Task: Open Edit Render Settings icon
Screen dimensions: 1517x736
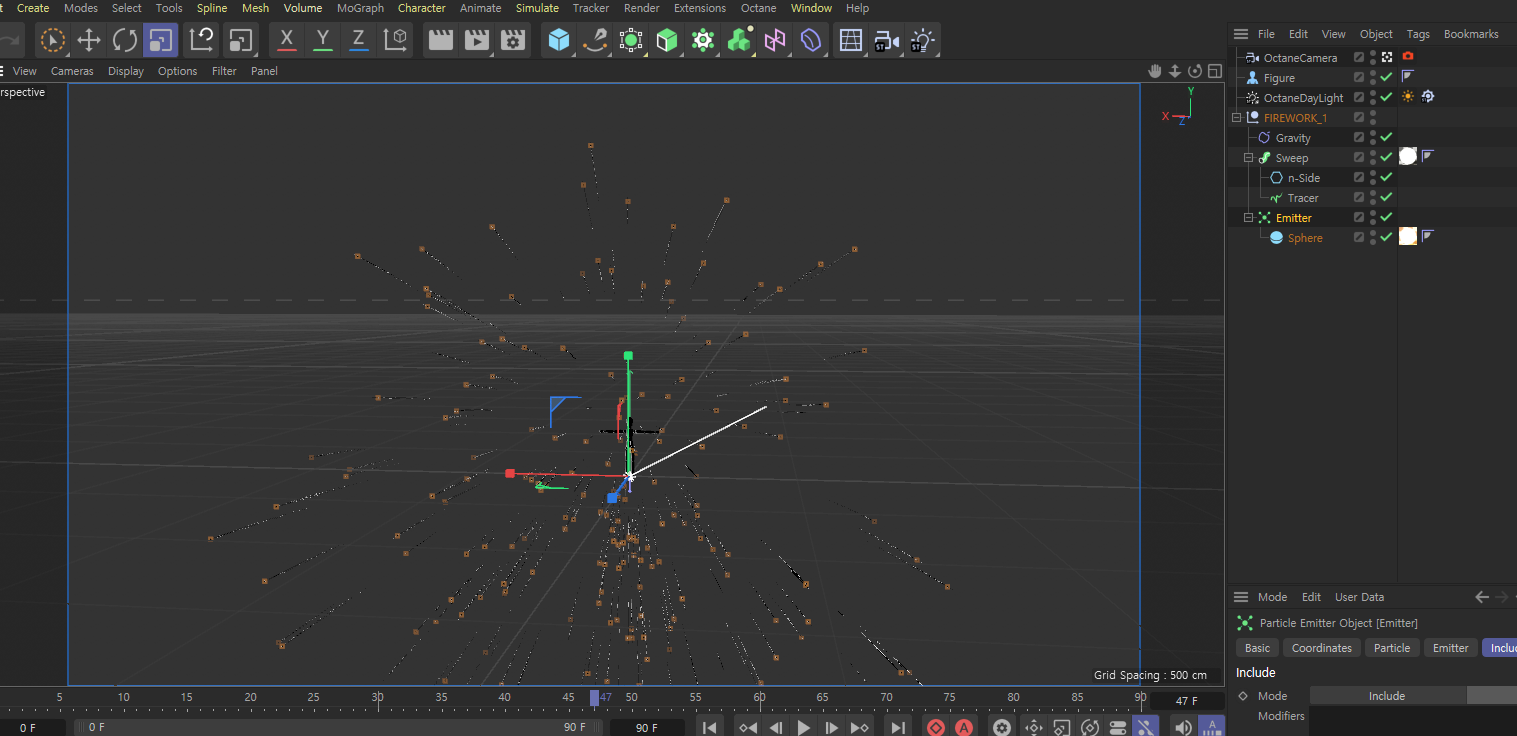Action: 513,40
